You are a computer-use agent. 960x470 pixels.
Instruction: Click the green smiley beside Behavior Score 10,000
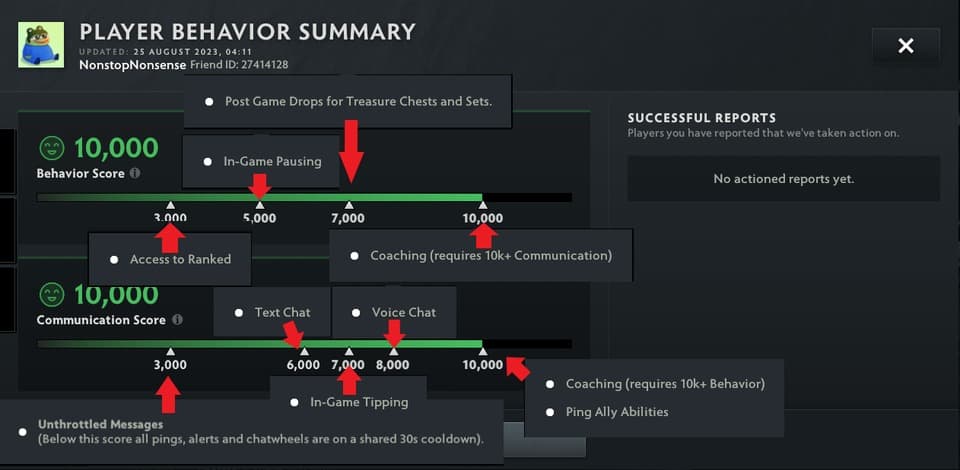52,148
